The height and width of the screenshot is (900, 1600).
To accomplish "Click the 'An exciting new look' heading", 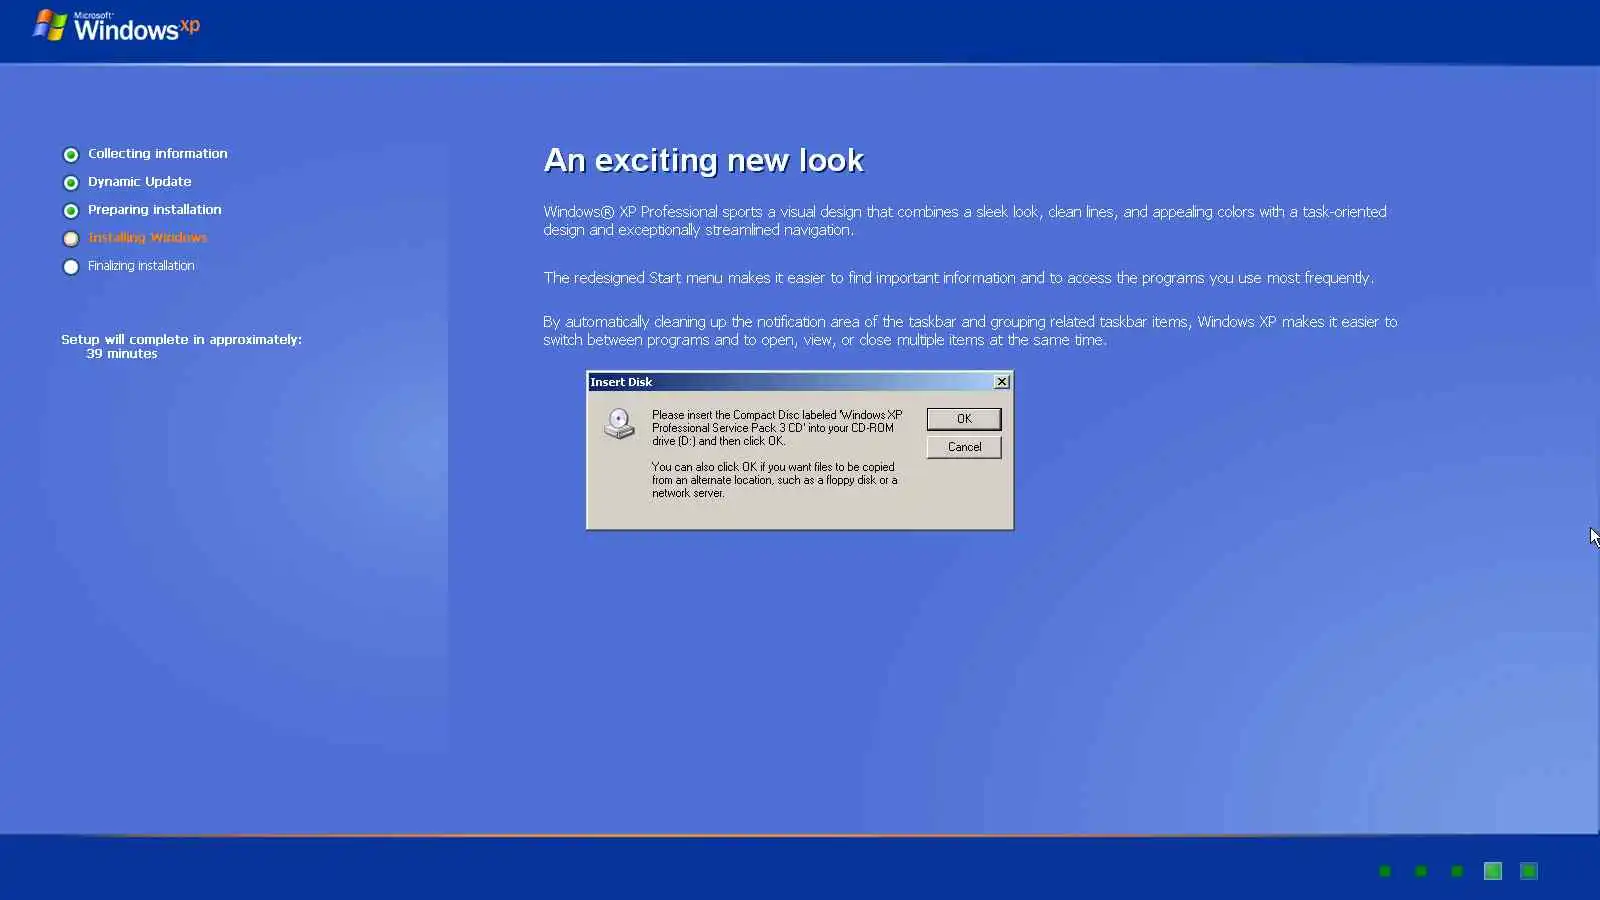I will click(703, 161).
